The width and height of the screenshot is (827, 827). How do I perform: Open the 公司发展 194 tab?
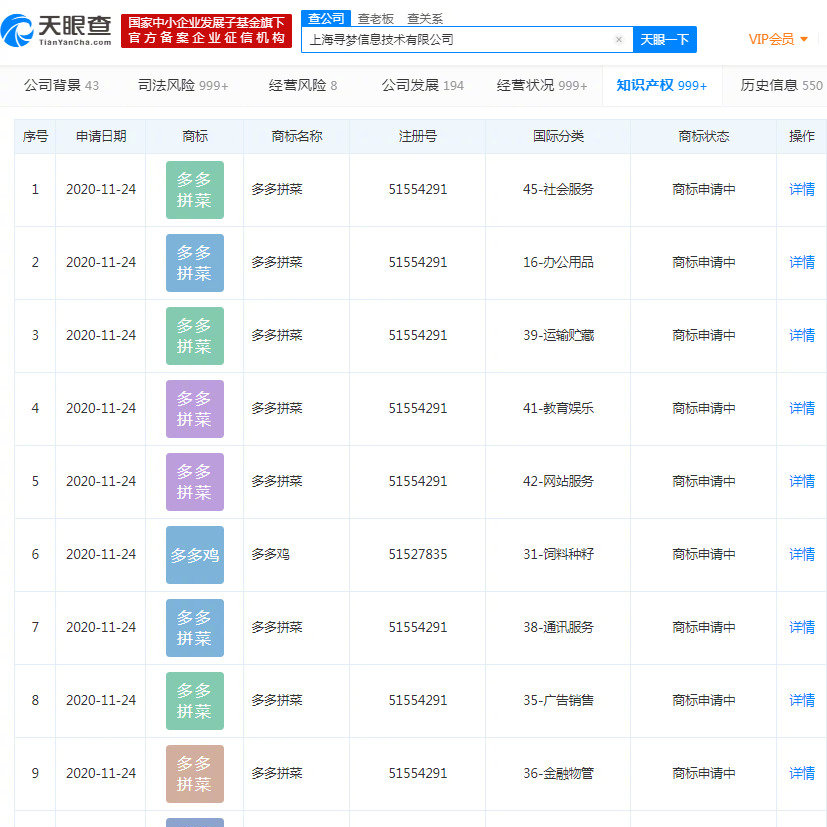422,85
